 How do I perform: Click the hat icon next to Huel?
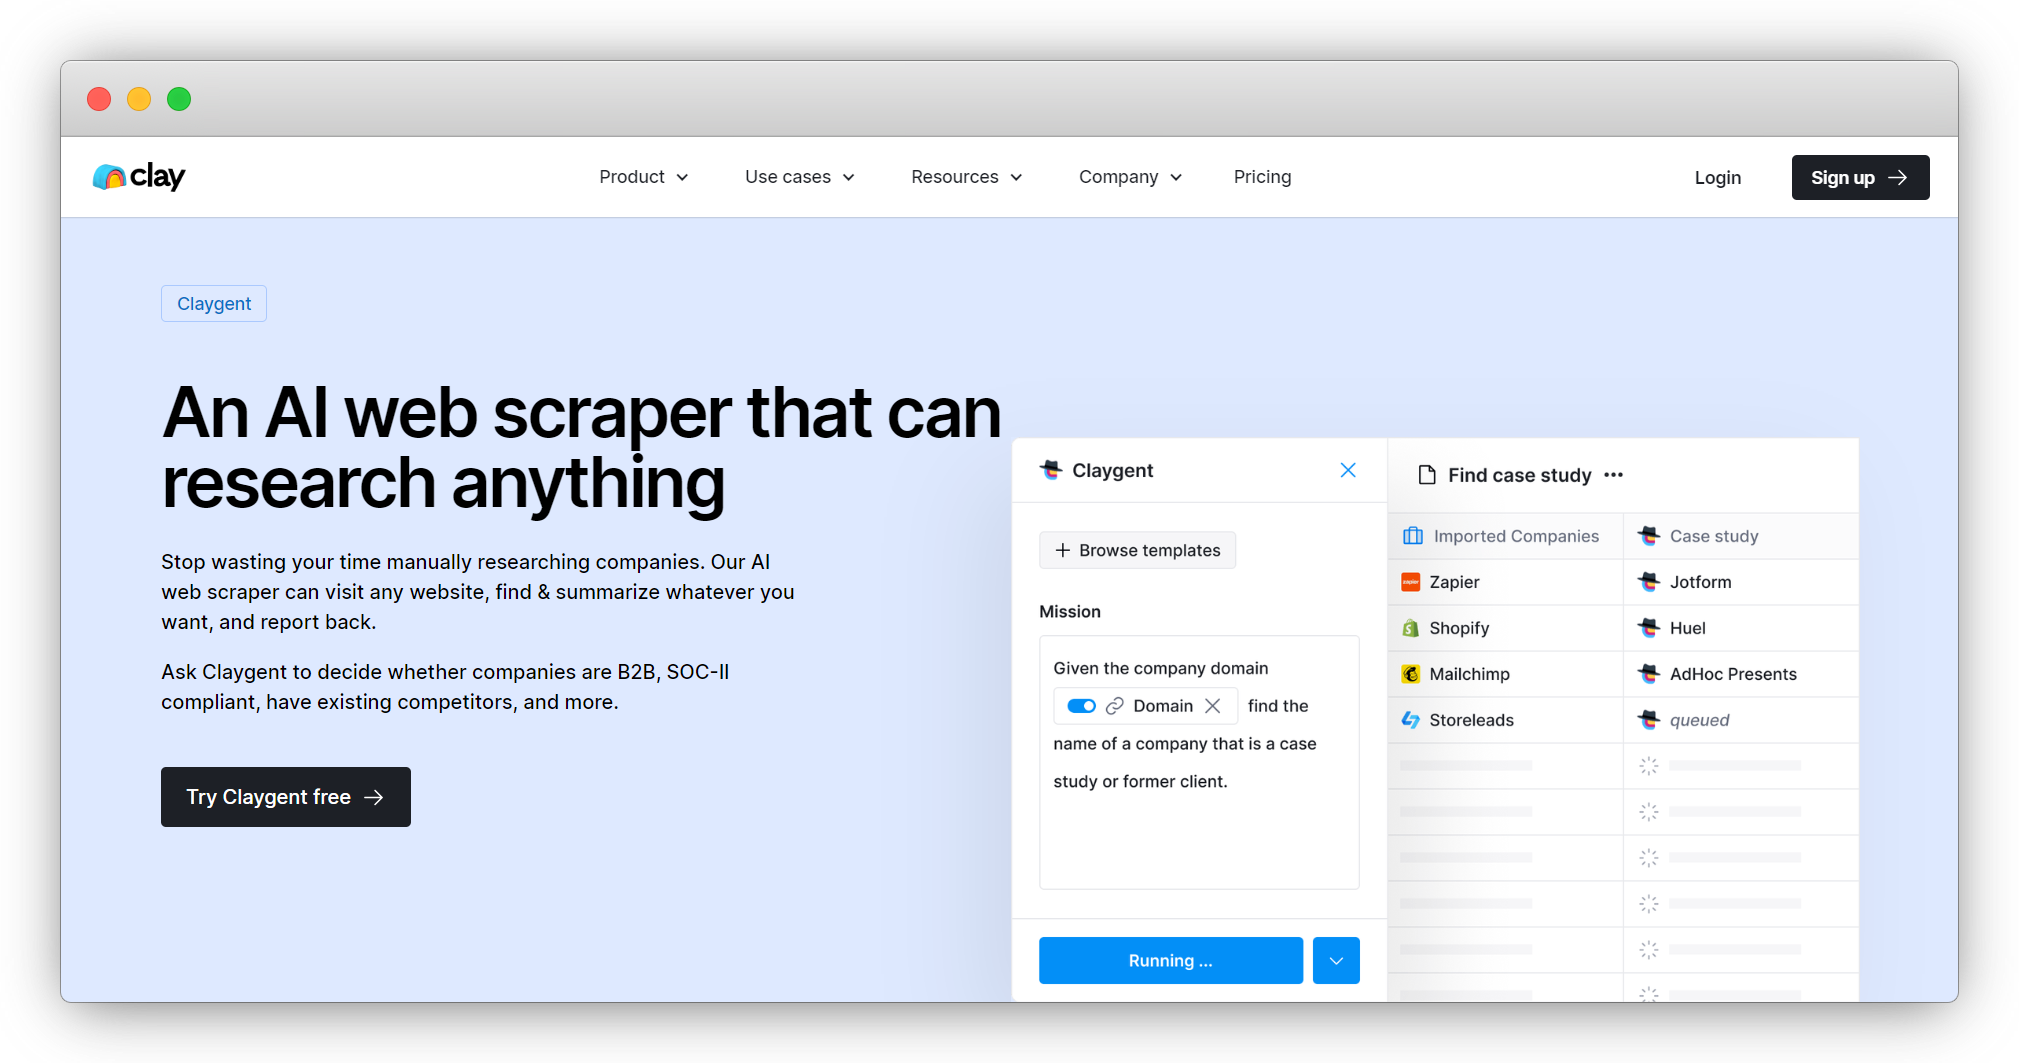point(1649,628)
